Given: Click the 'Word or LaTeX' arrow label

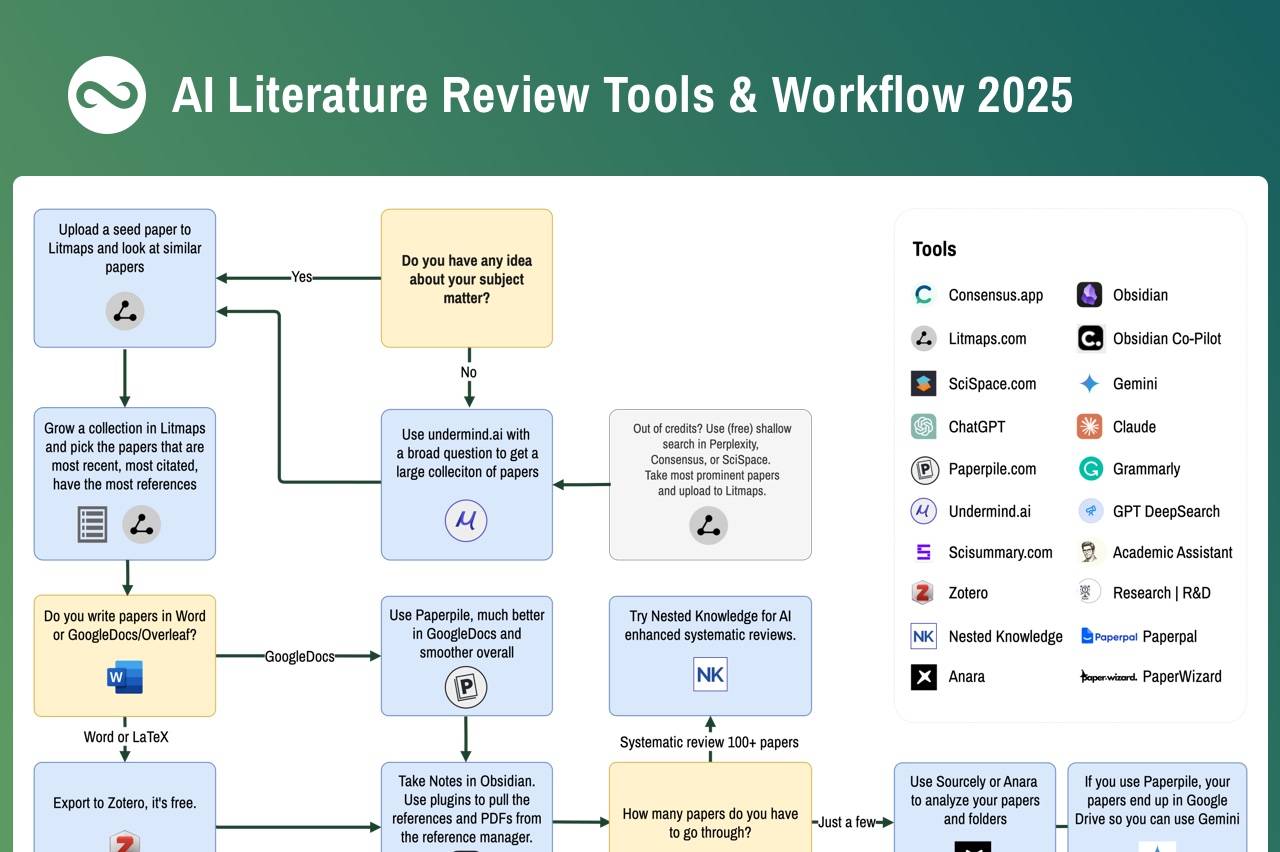Looking at the screenshot, I should (126, 737).
